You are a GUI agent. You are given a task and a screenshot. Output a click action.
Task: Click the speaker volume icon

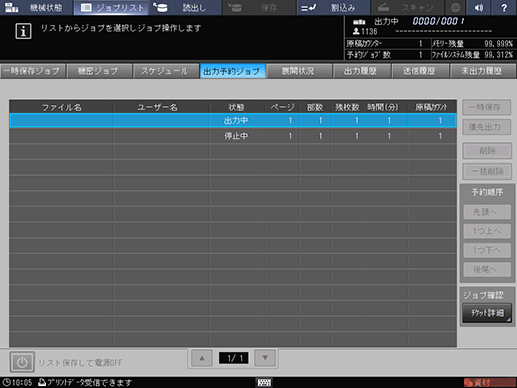[x=479, y=7]
